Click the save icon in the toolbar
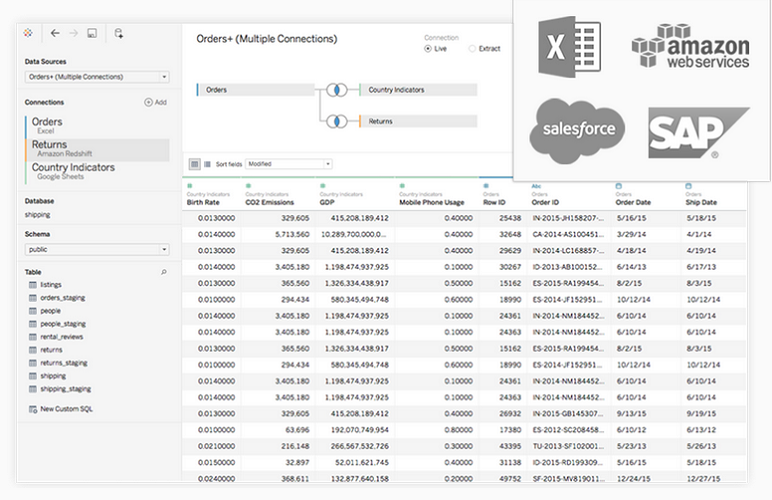The width and height of the screenshot is (772, 500). tap(92, 33)
